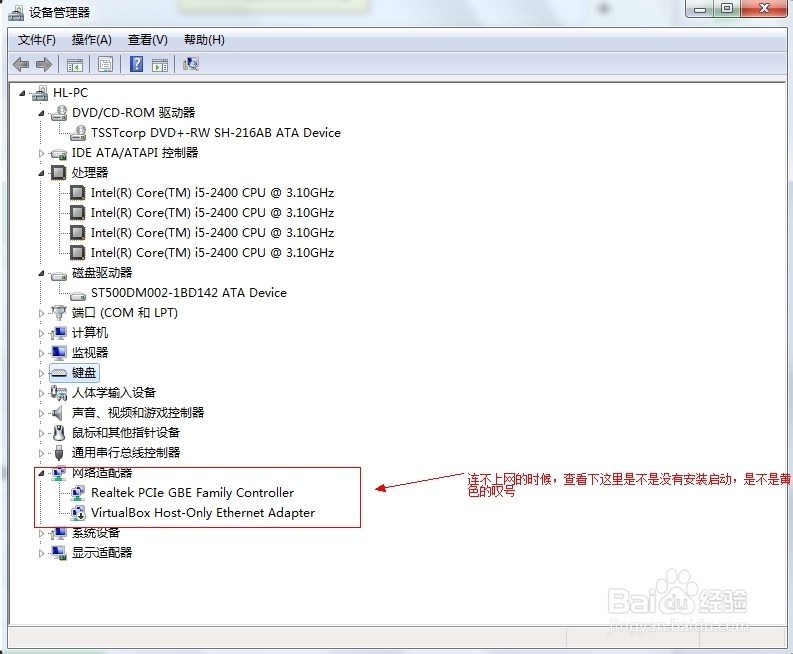
Task: Click the DVD/CD-ROM drive category icon
Action: click(x=59, y=113)
